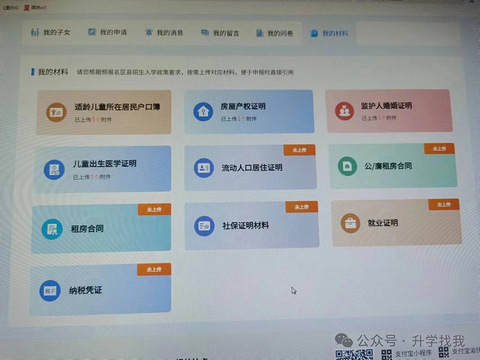480x360 pixels.
Task: Click the 纳税凭证 blue round icon
Action: pyautogui.click(x=50, y=291)
